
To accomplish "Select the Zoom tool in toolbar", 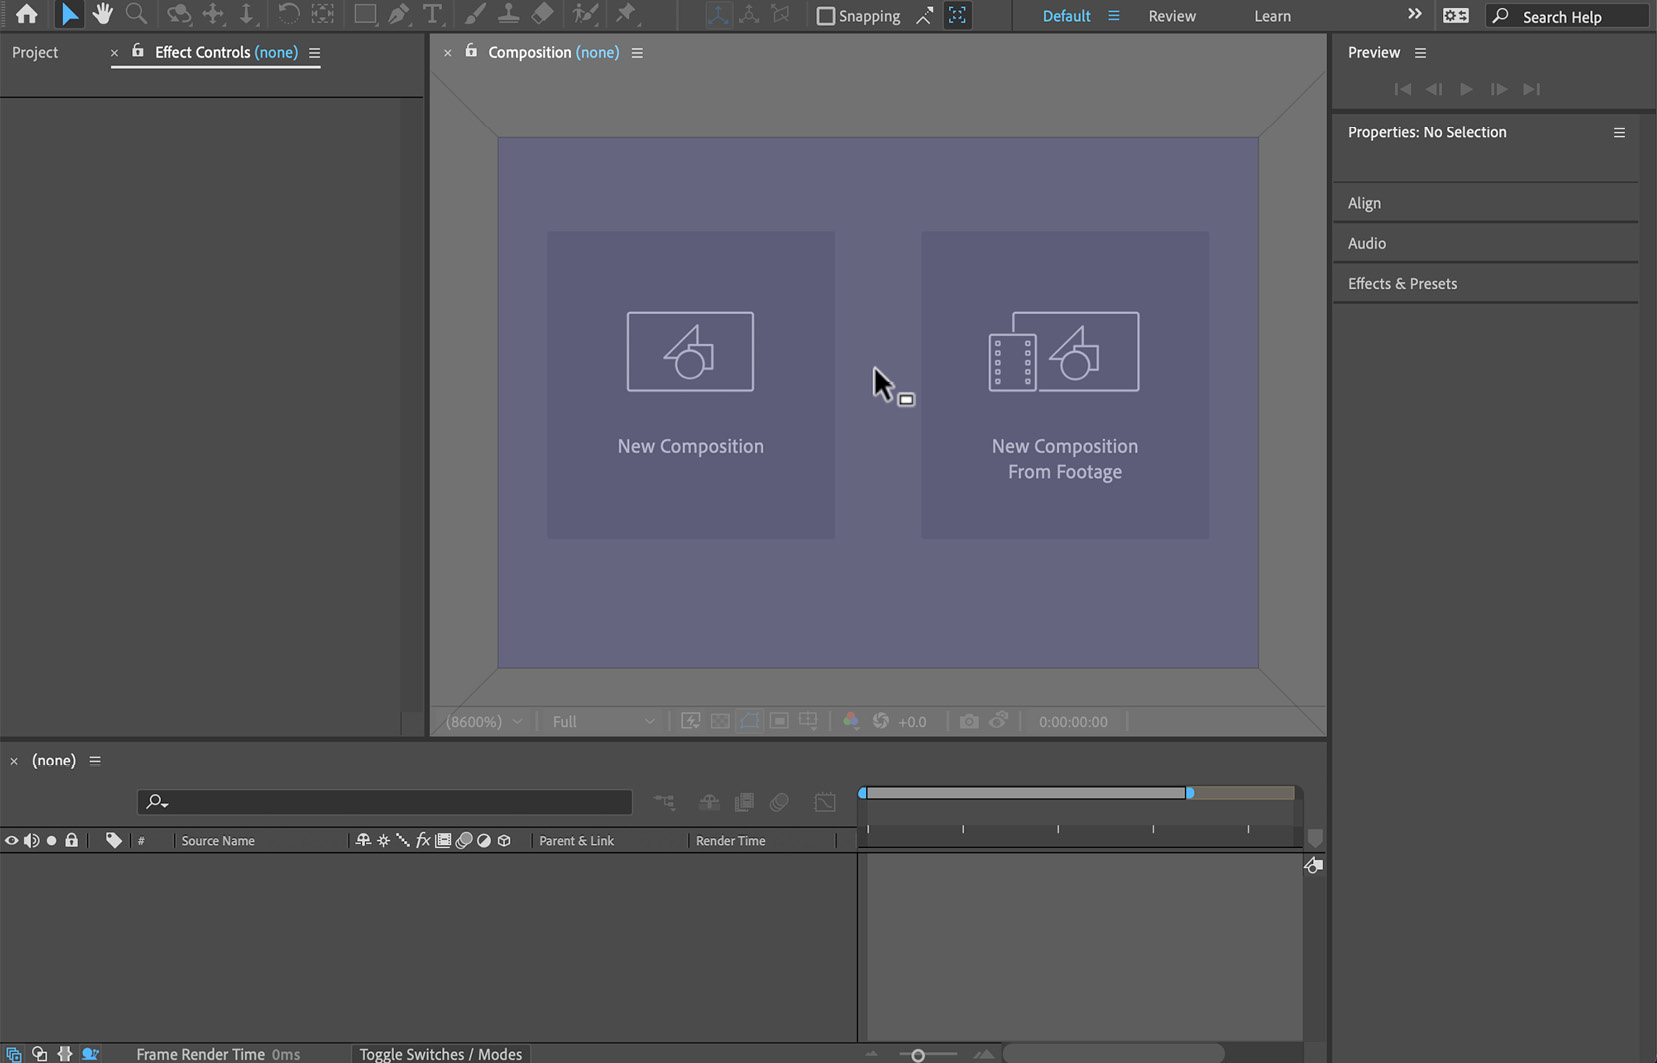I will [x=136, y=14].
